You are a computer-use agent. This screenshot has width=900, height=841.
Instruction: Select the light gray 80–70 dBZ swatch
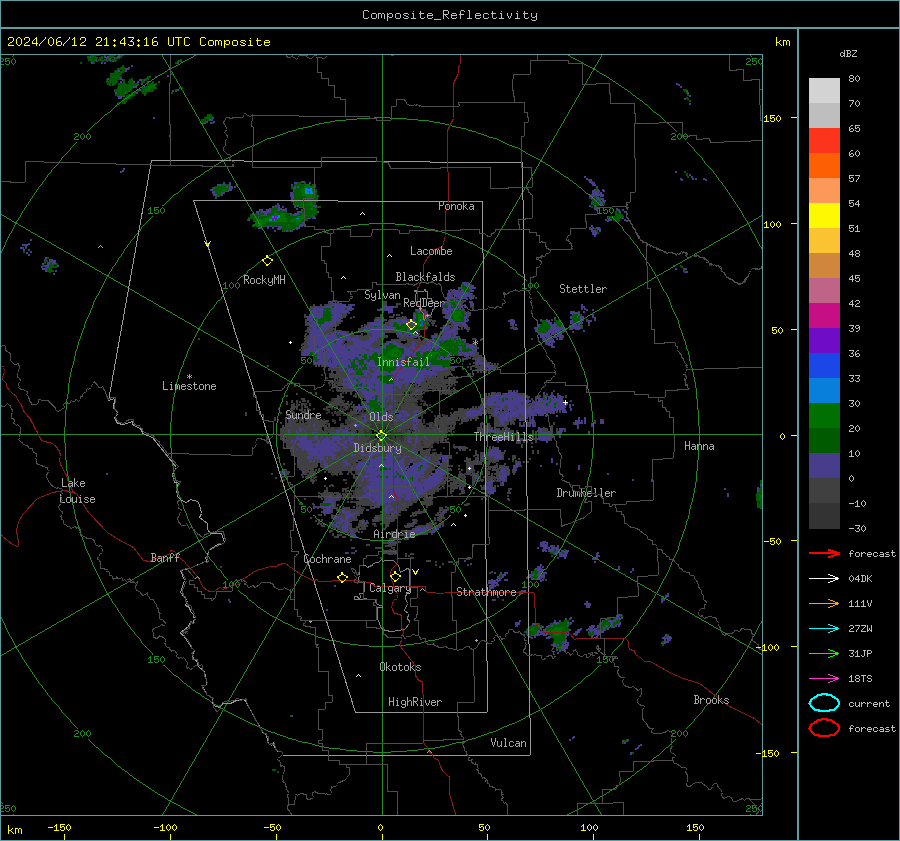(824, 91)
